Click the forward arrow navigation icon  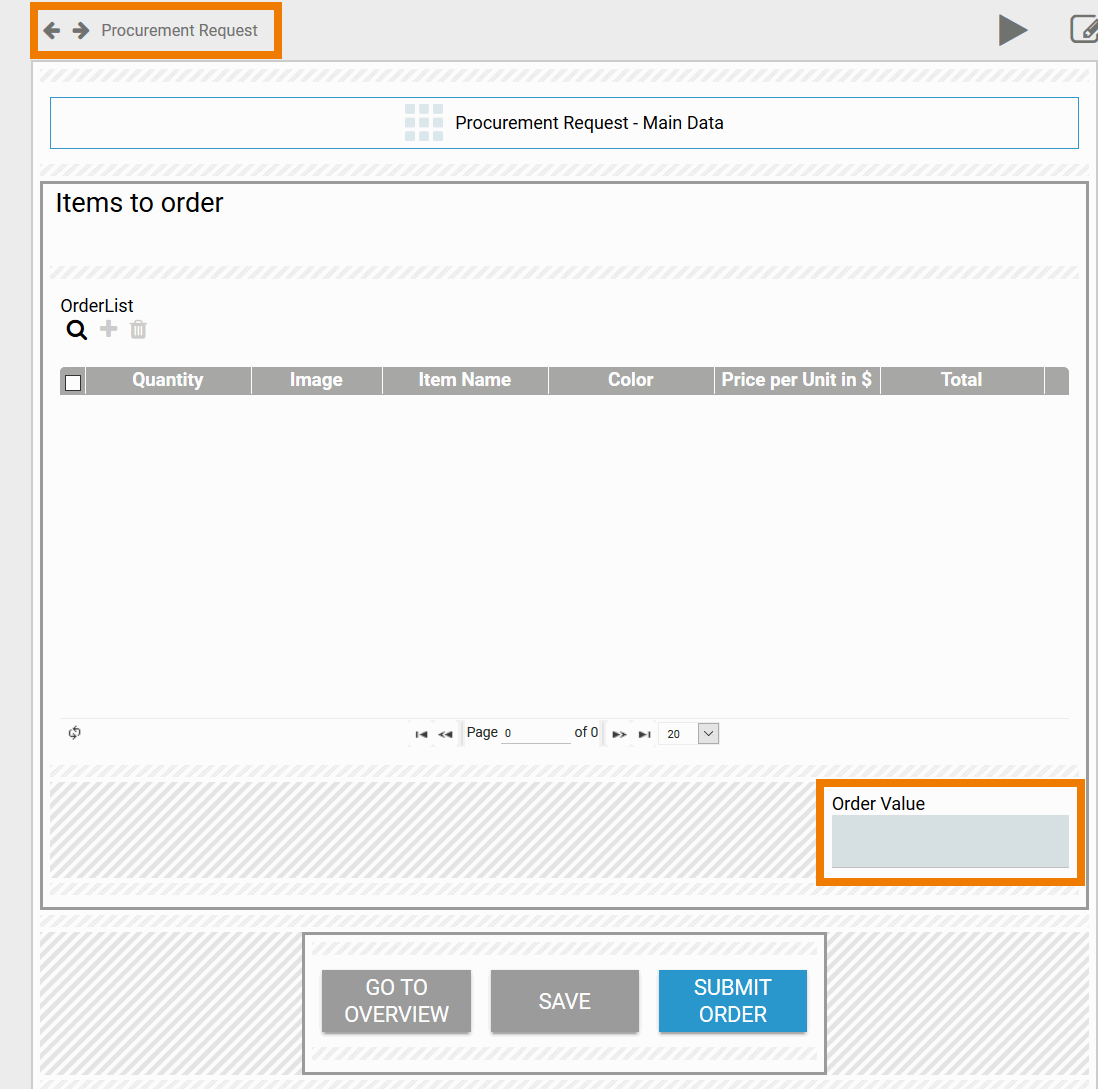pos(81,31)
